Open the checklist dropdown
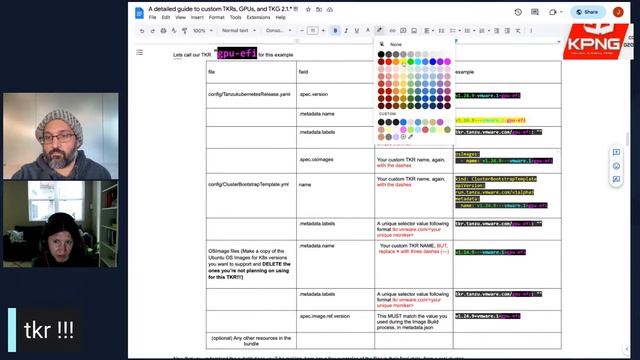Viewport: 640px width, 360px height. (454, 31)
